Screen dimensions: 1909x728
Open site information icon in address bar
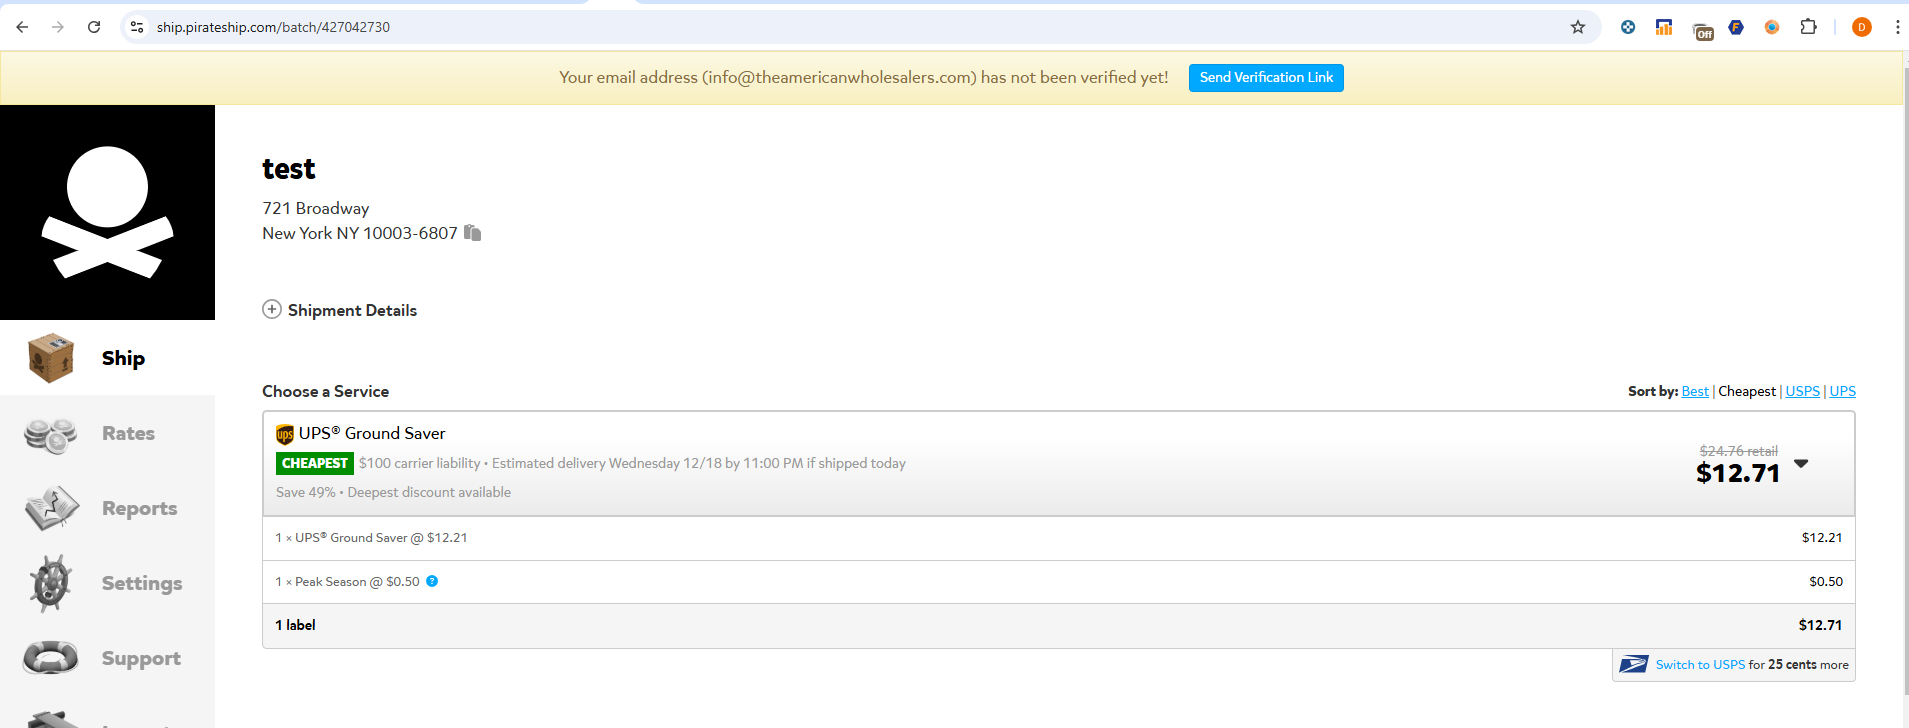coord(137,27)
